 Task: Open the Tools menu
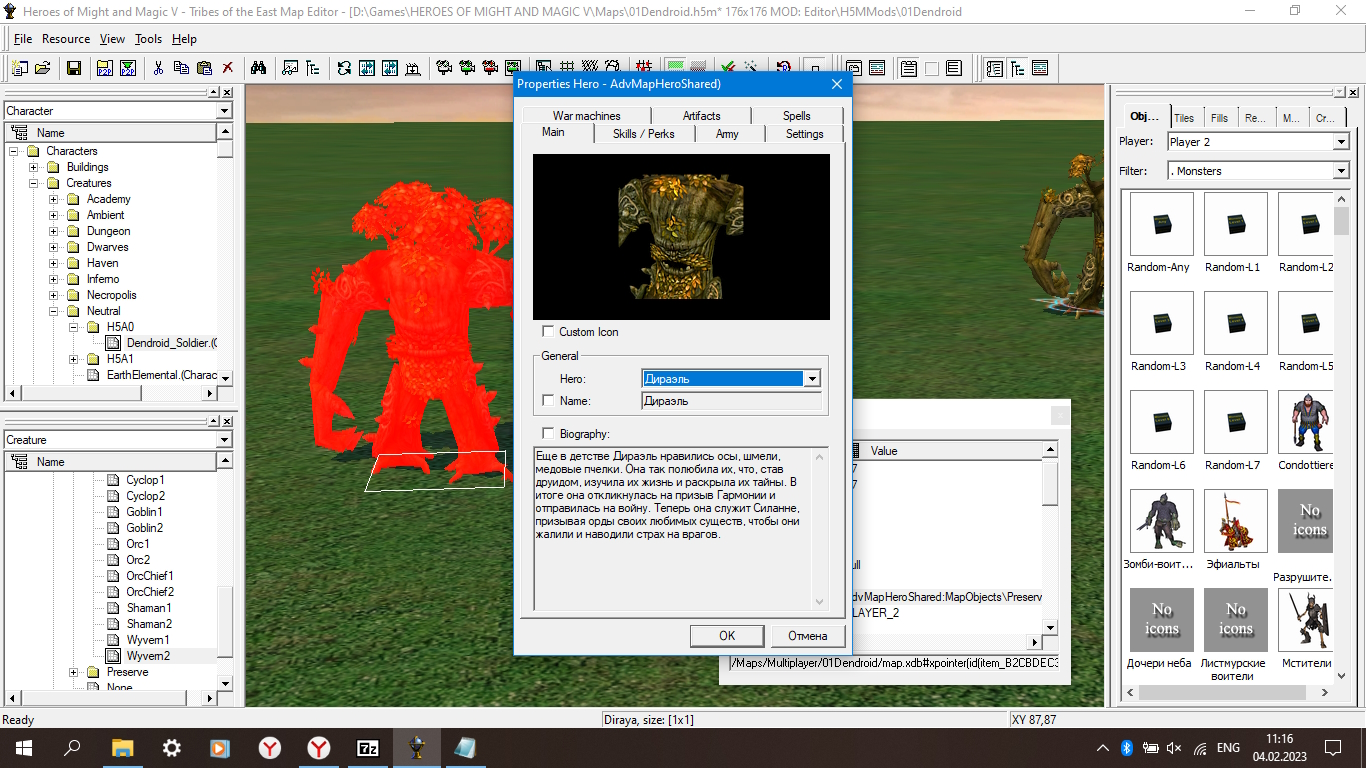(x=148, y=39)
